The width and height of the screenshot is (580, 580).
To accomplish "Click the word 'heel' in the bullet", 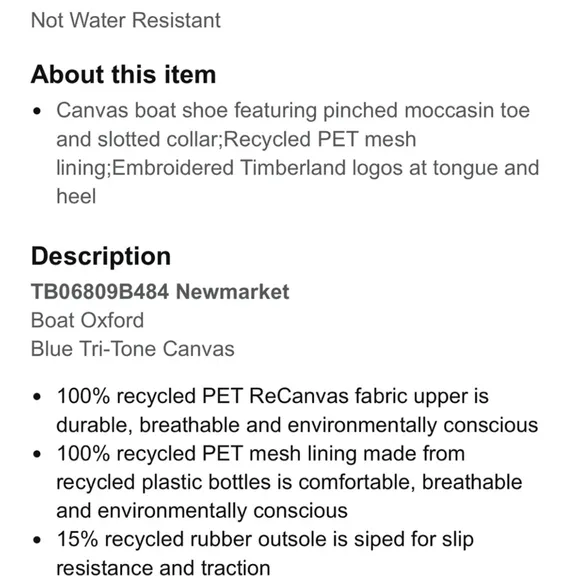I will pyautogui.click(x=76, y=196).
